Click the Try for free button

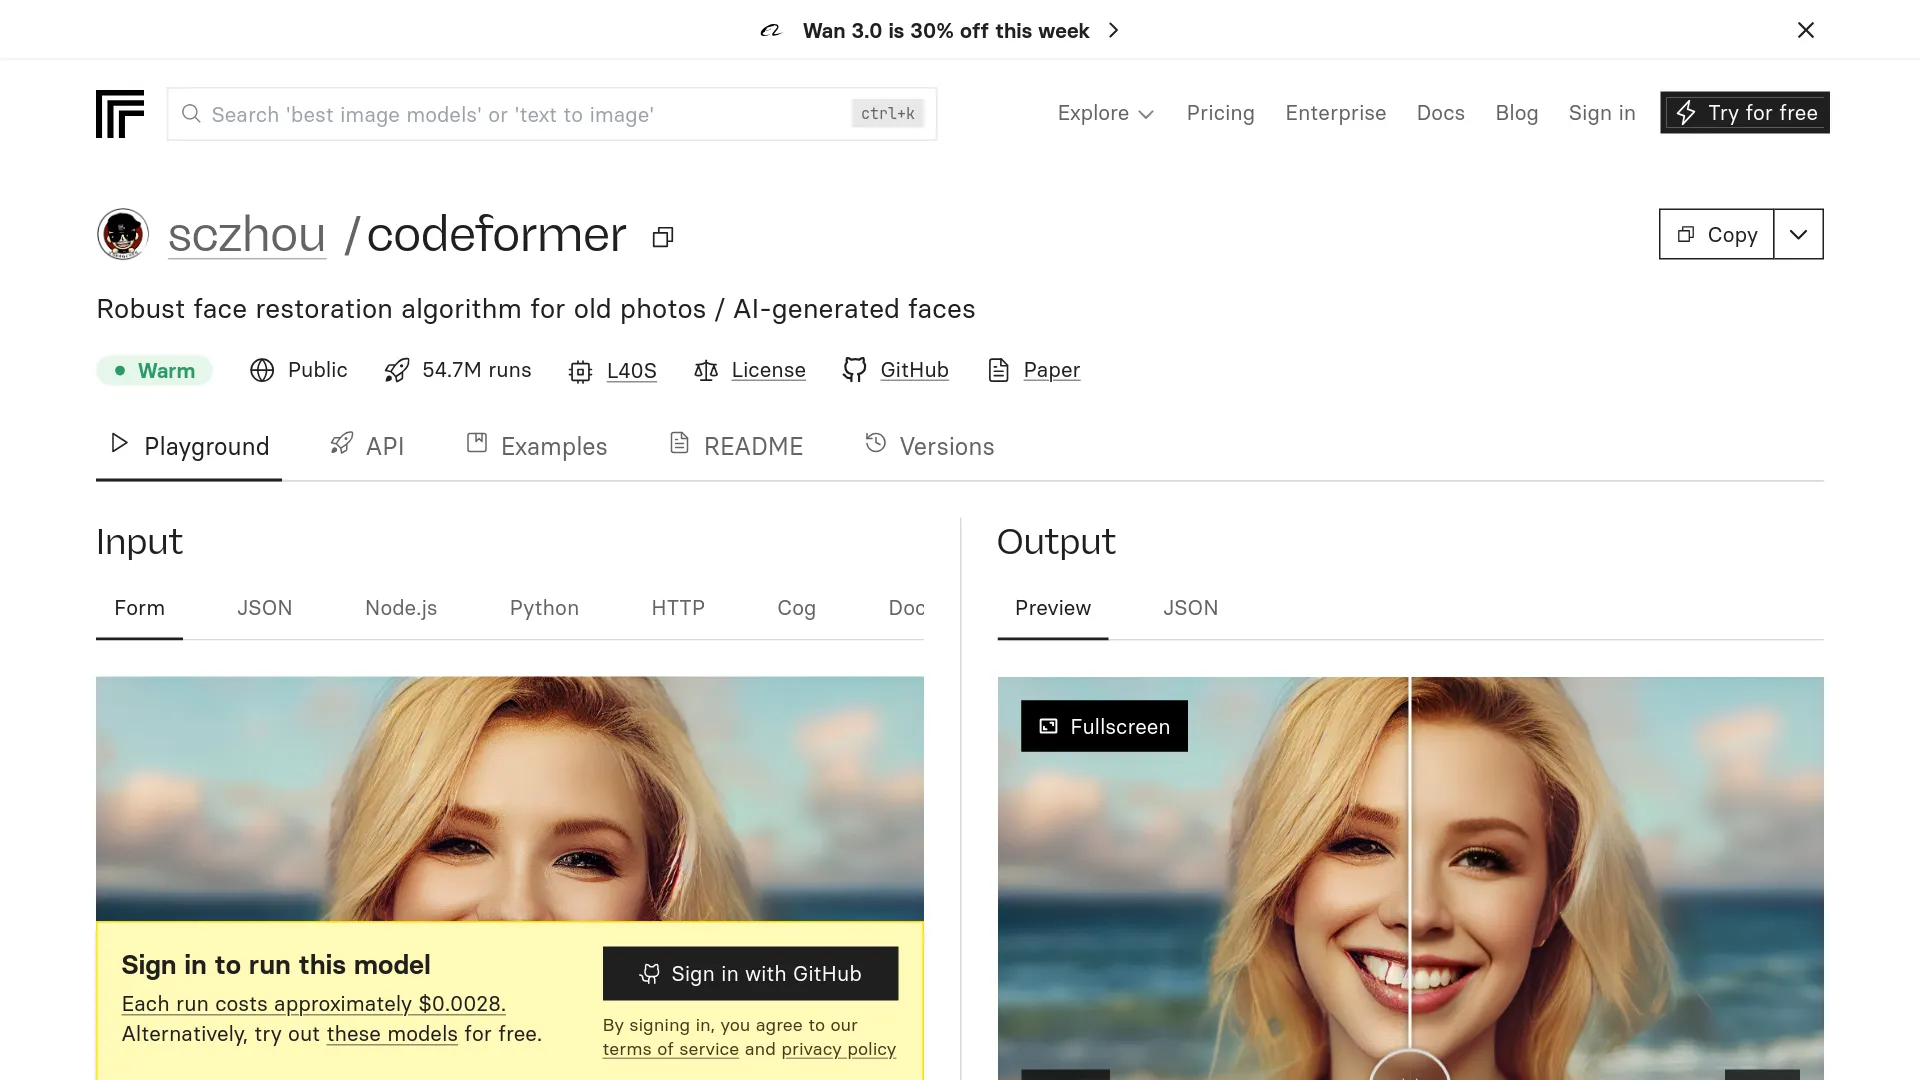(1745, 113)
